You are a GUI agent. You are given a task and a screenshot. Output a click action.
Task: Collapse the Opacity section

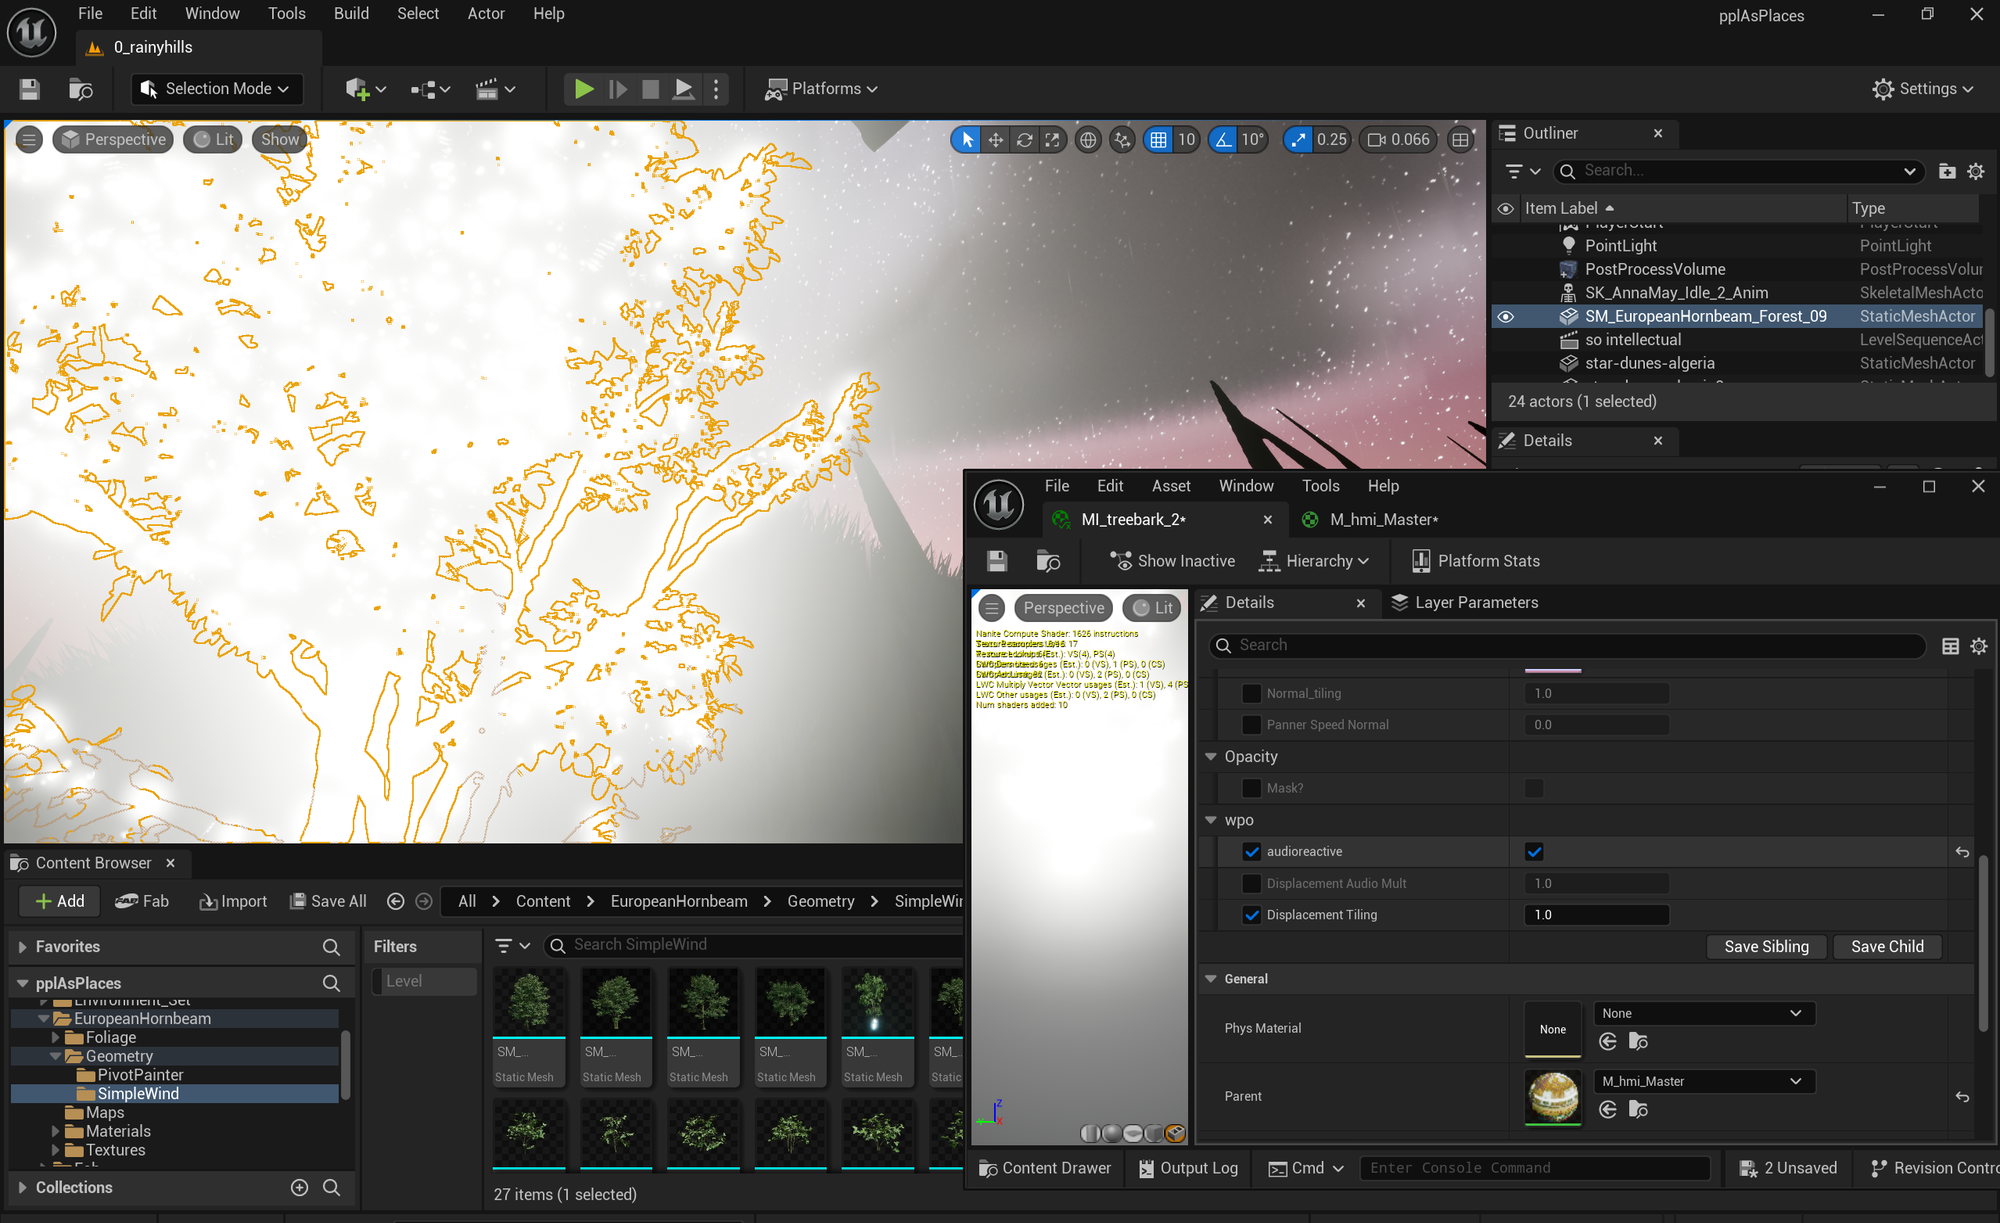click(x=1211, y=757)
